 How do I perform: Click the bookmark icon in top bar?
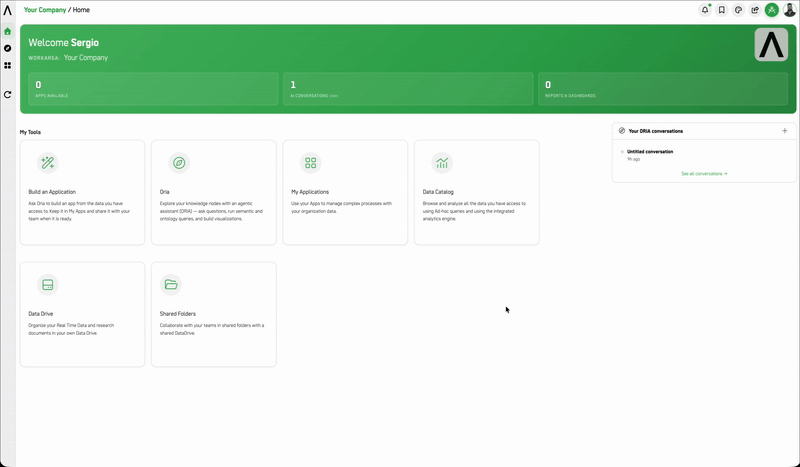721,10
